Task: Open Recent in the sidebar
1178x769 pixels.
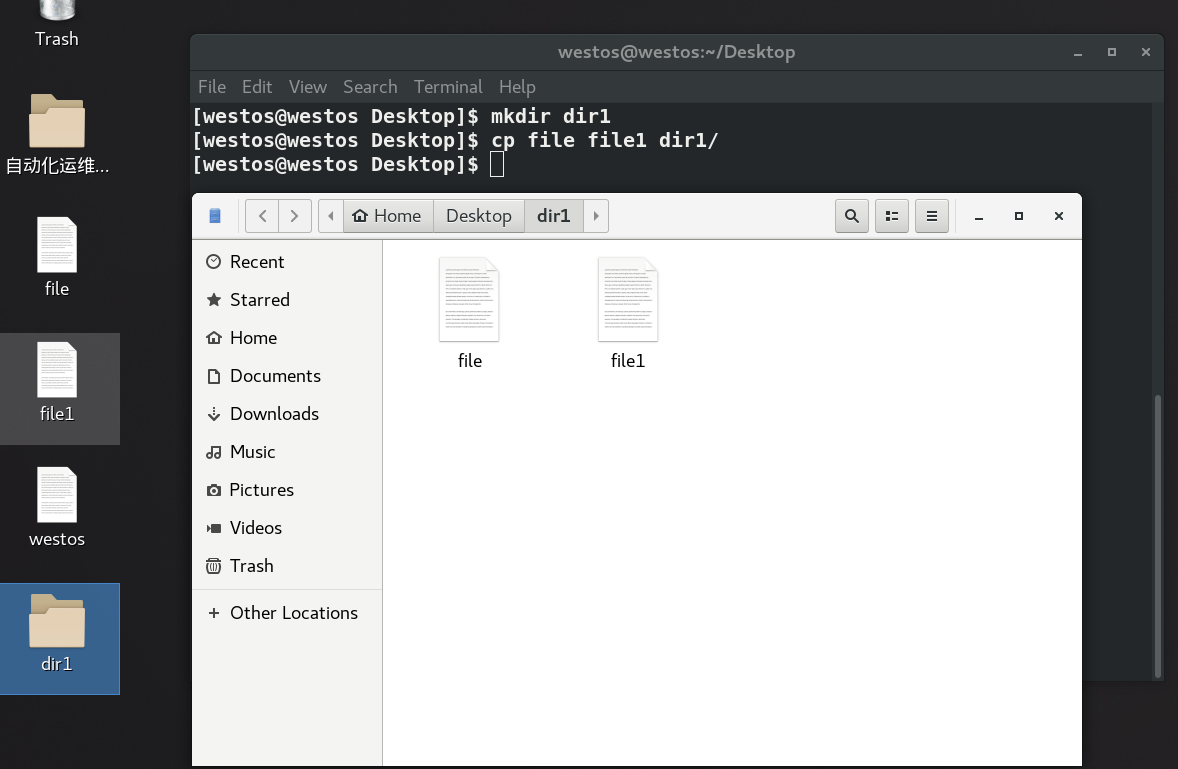Action: coord(287,261)
